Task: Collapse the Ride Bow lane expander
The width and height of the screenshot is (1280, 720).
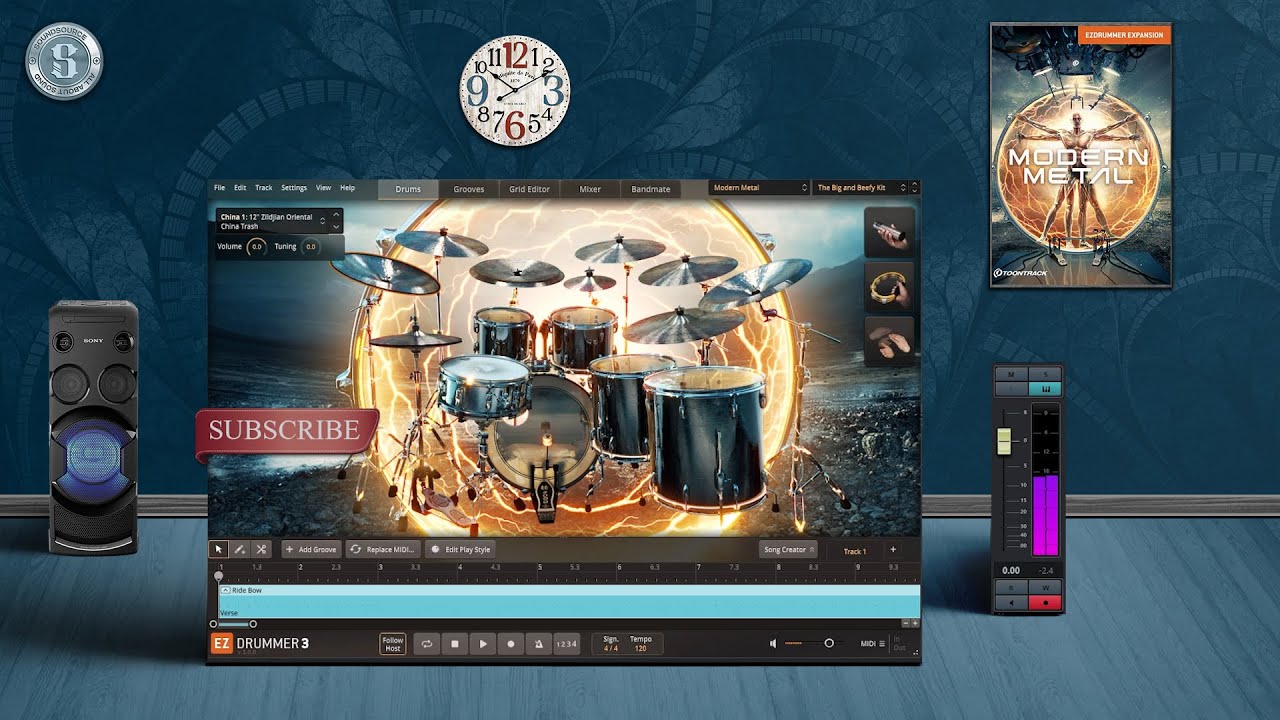Action: [x=225, y=591]
